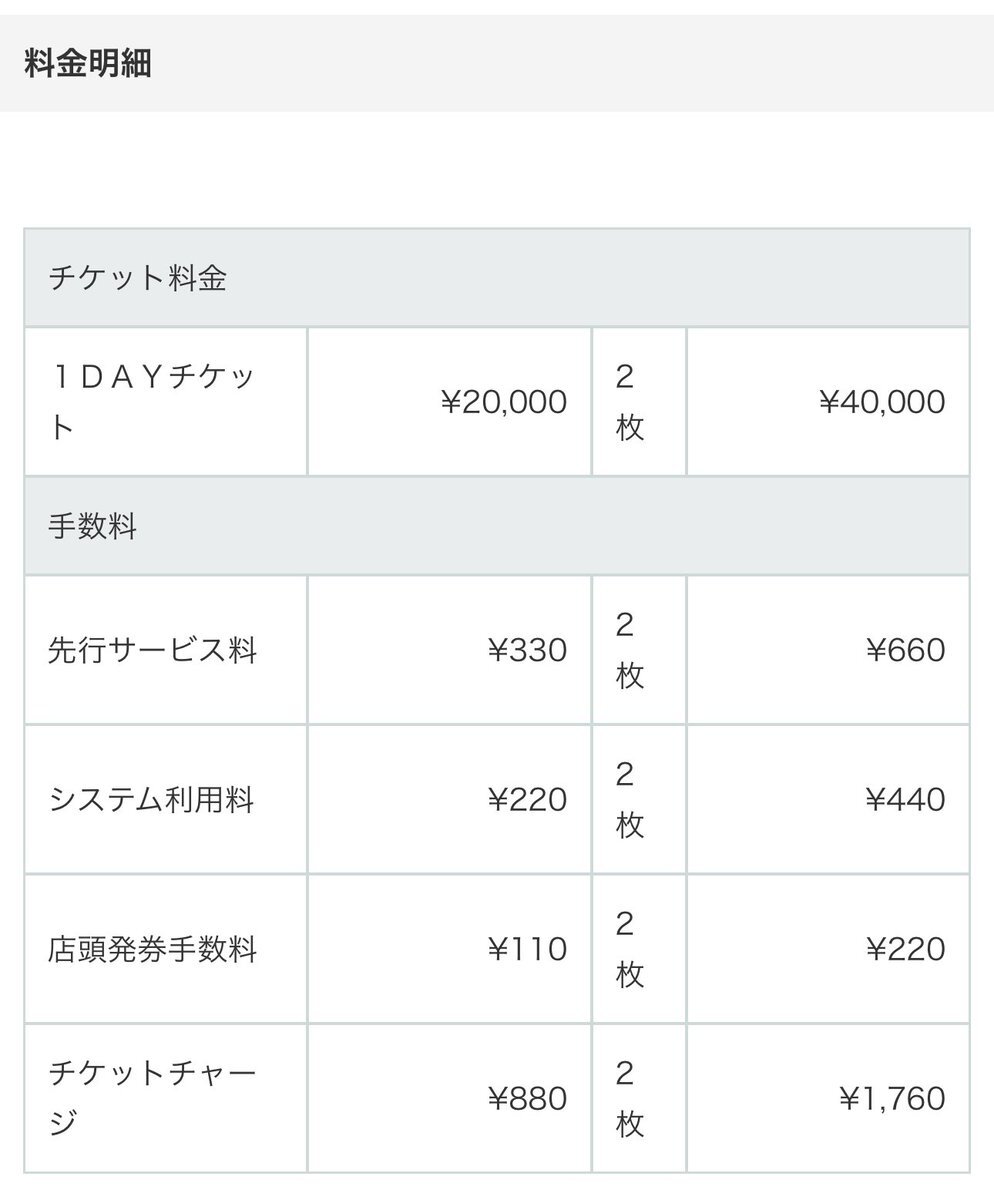Select the ¥20,000 unit price

504,402
